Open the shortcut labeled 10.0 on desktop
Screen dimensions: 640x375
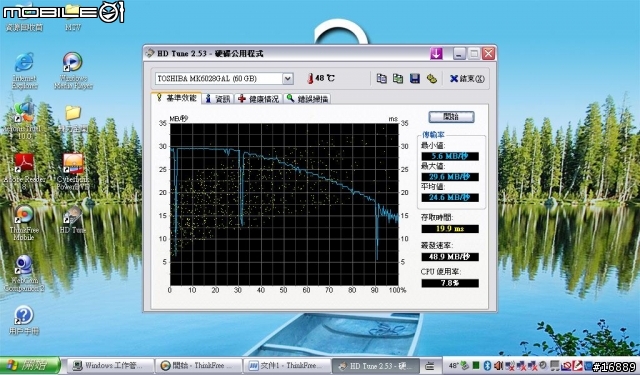pos(23,120)
